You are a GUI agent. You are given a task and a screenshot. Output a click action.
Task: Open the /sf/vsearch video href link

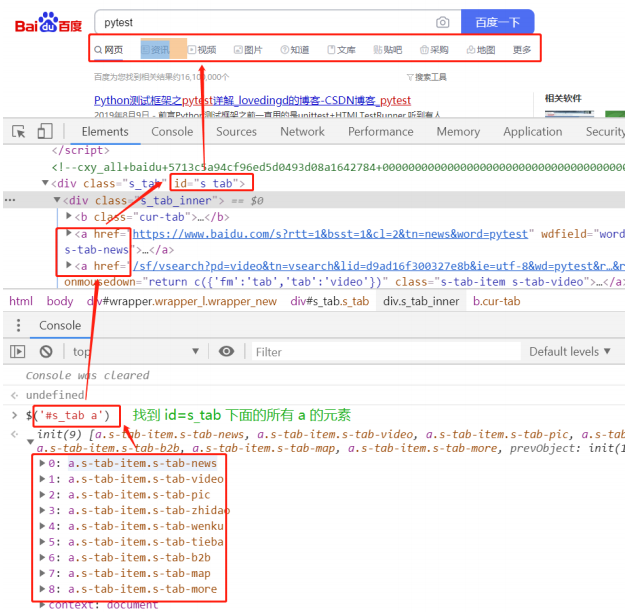[378, 266]
